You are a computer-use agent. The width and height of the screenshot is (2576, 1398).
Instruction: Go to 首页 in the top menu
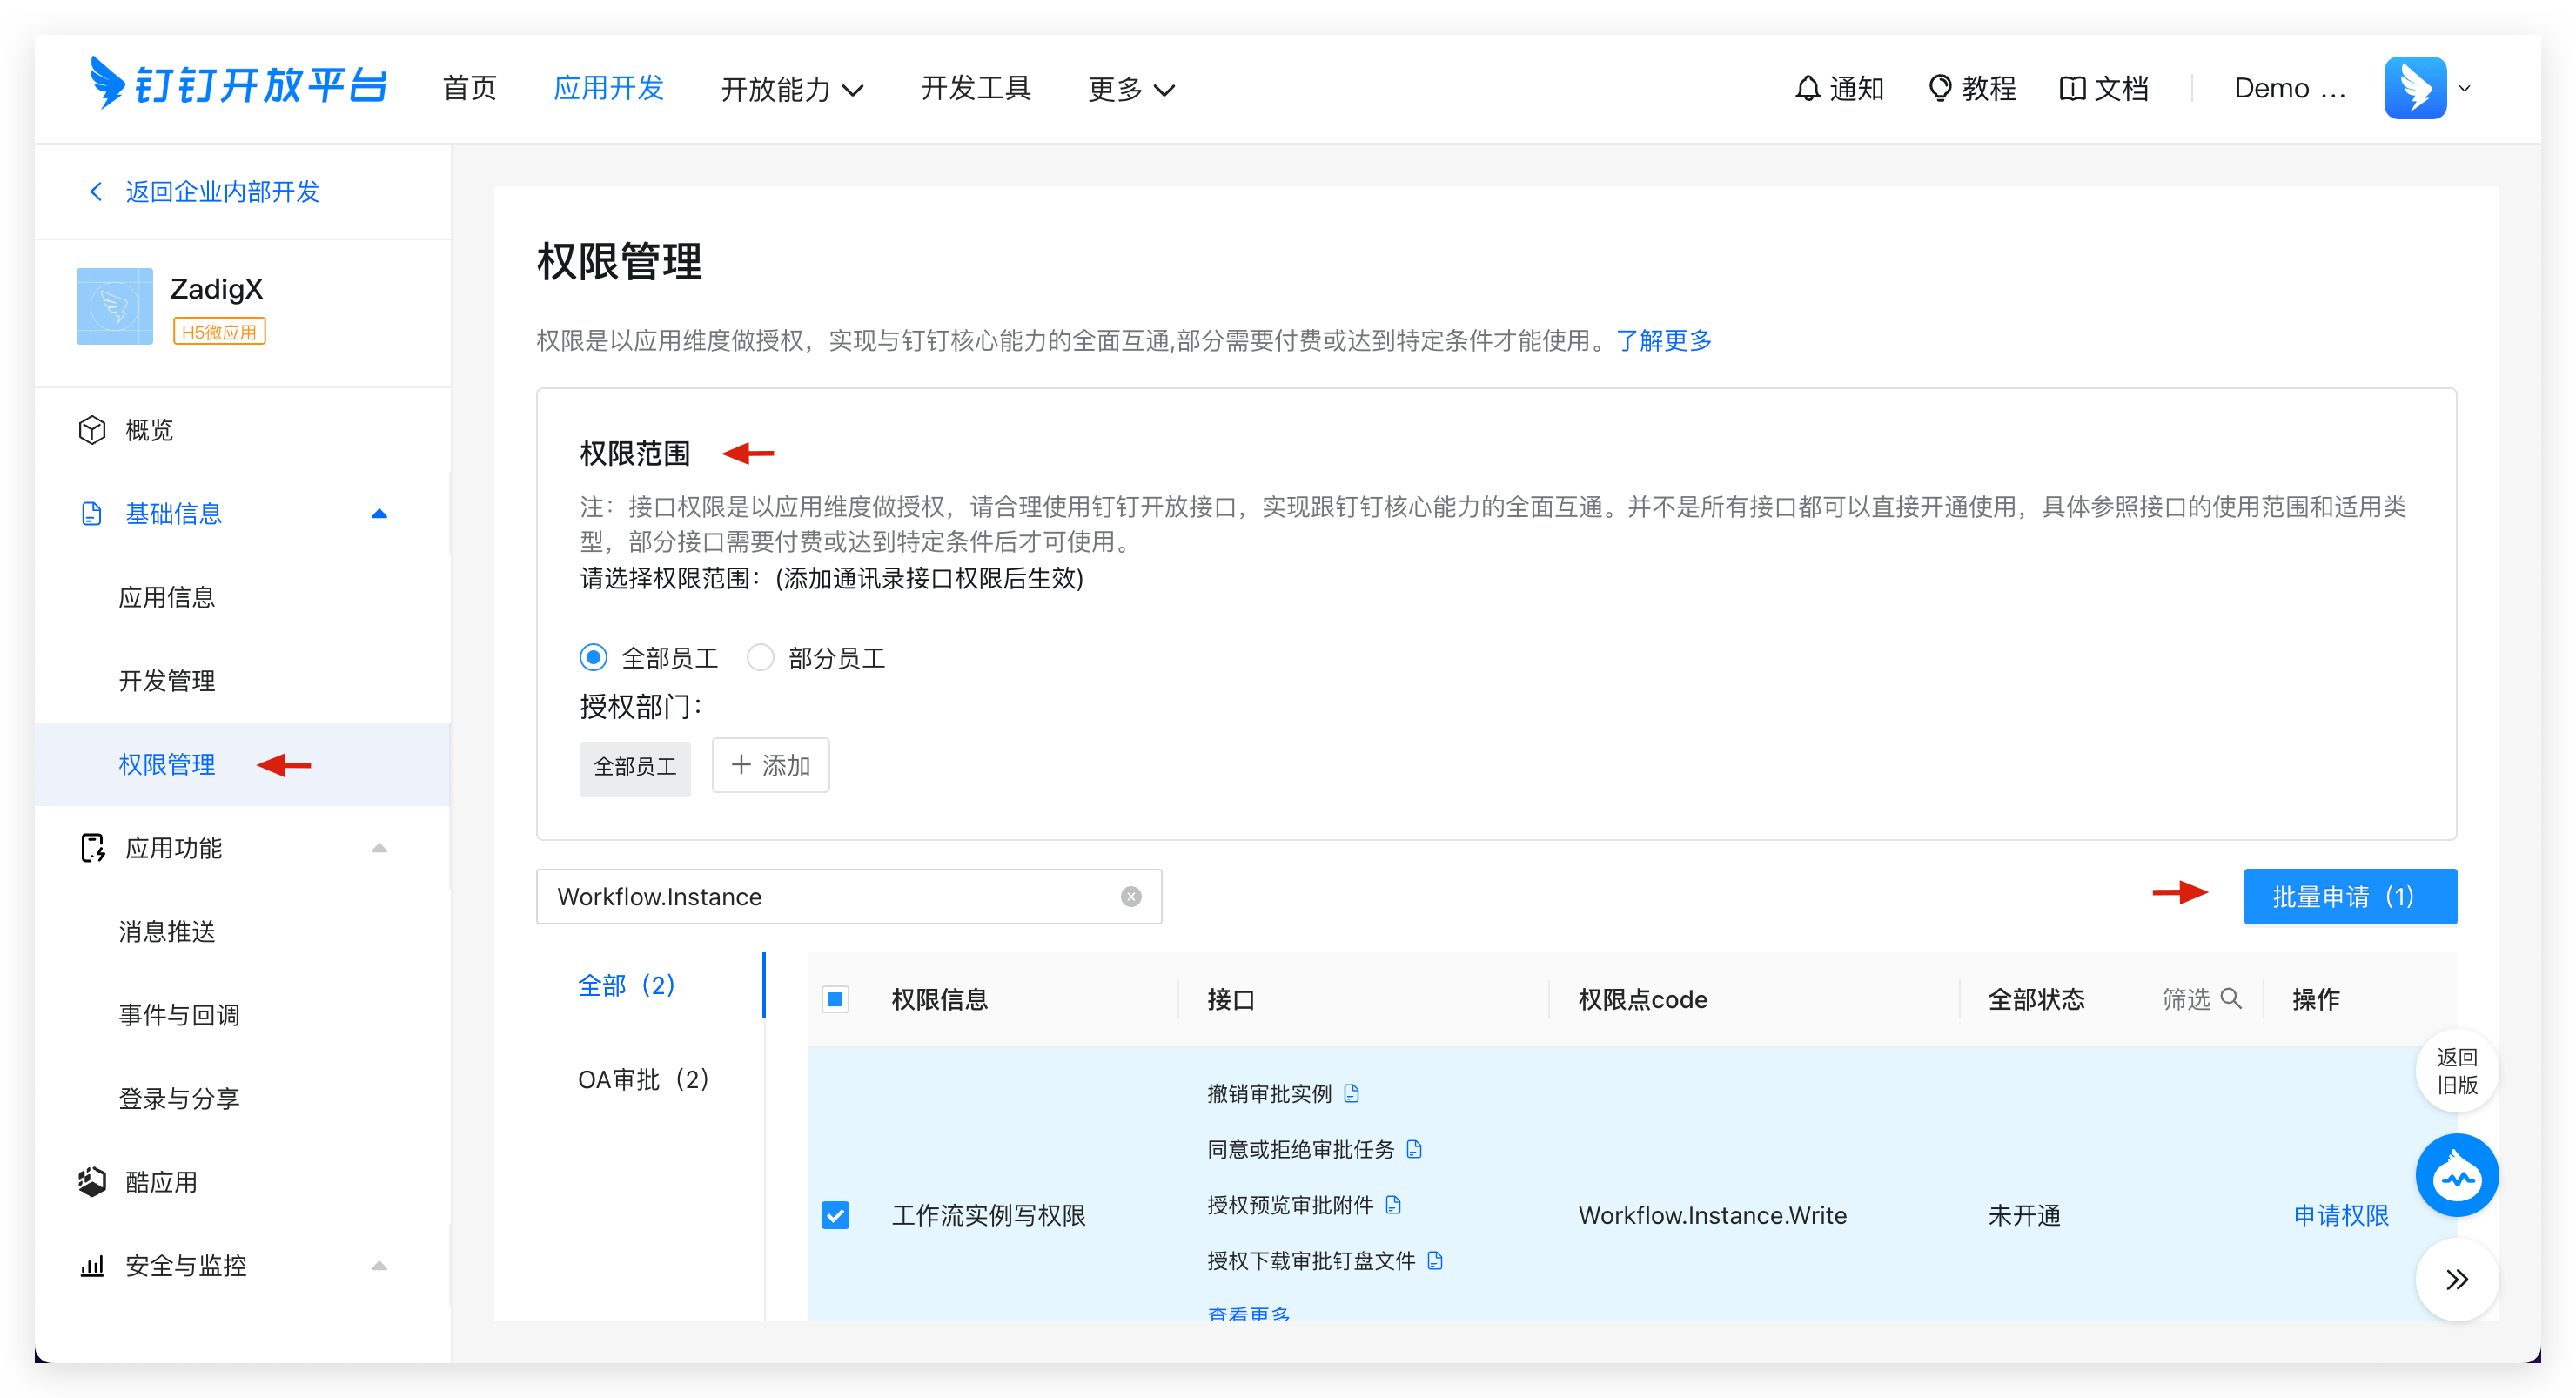coord(470,88)
